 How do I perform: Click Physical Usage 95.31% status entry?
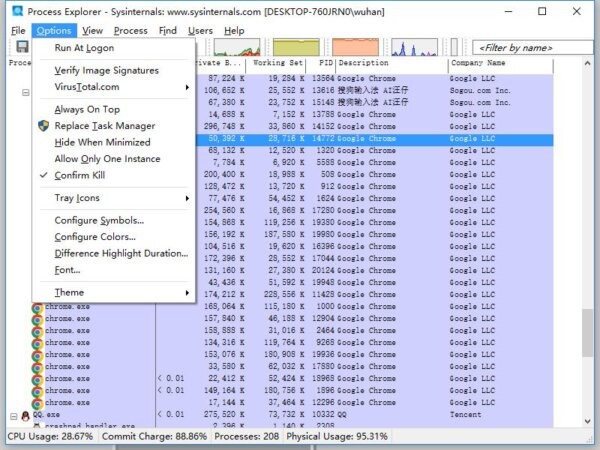337,437
